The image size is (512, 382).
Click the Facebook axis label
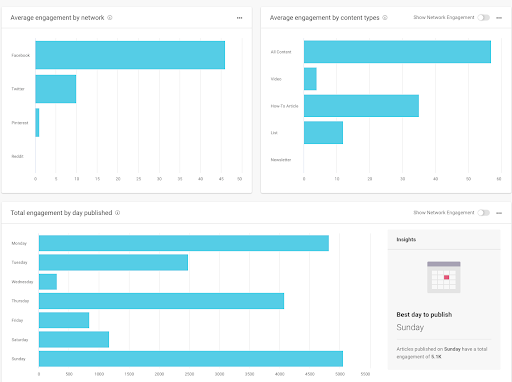(x=20, y=55)
